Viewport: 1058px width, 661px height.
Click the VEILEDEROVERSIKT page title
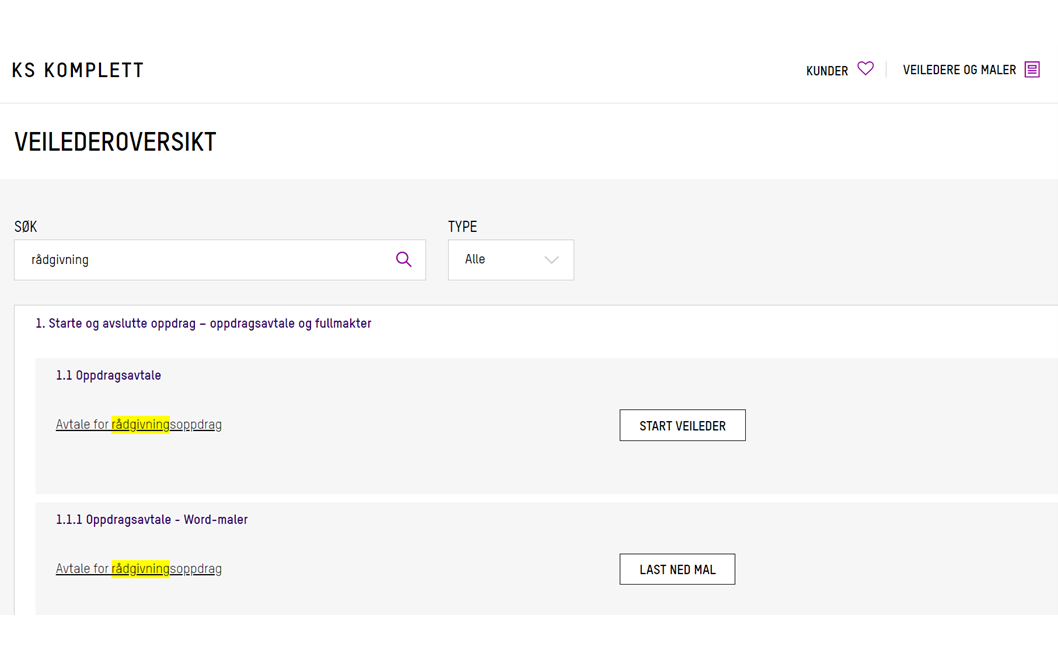coord(115,142)
